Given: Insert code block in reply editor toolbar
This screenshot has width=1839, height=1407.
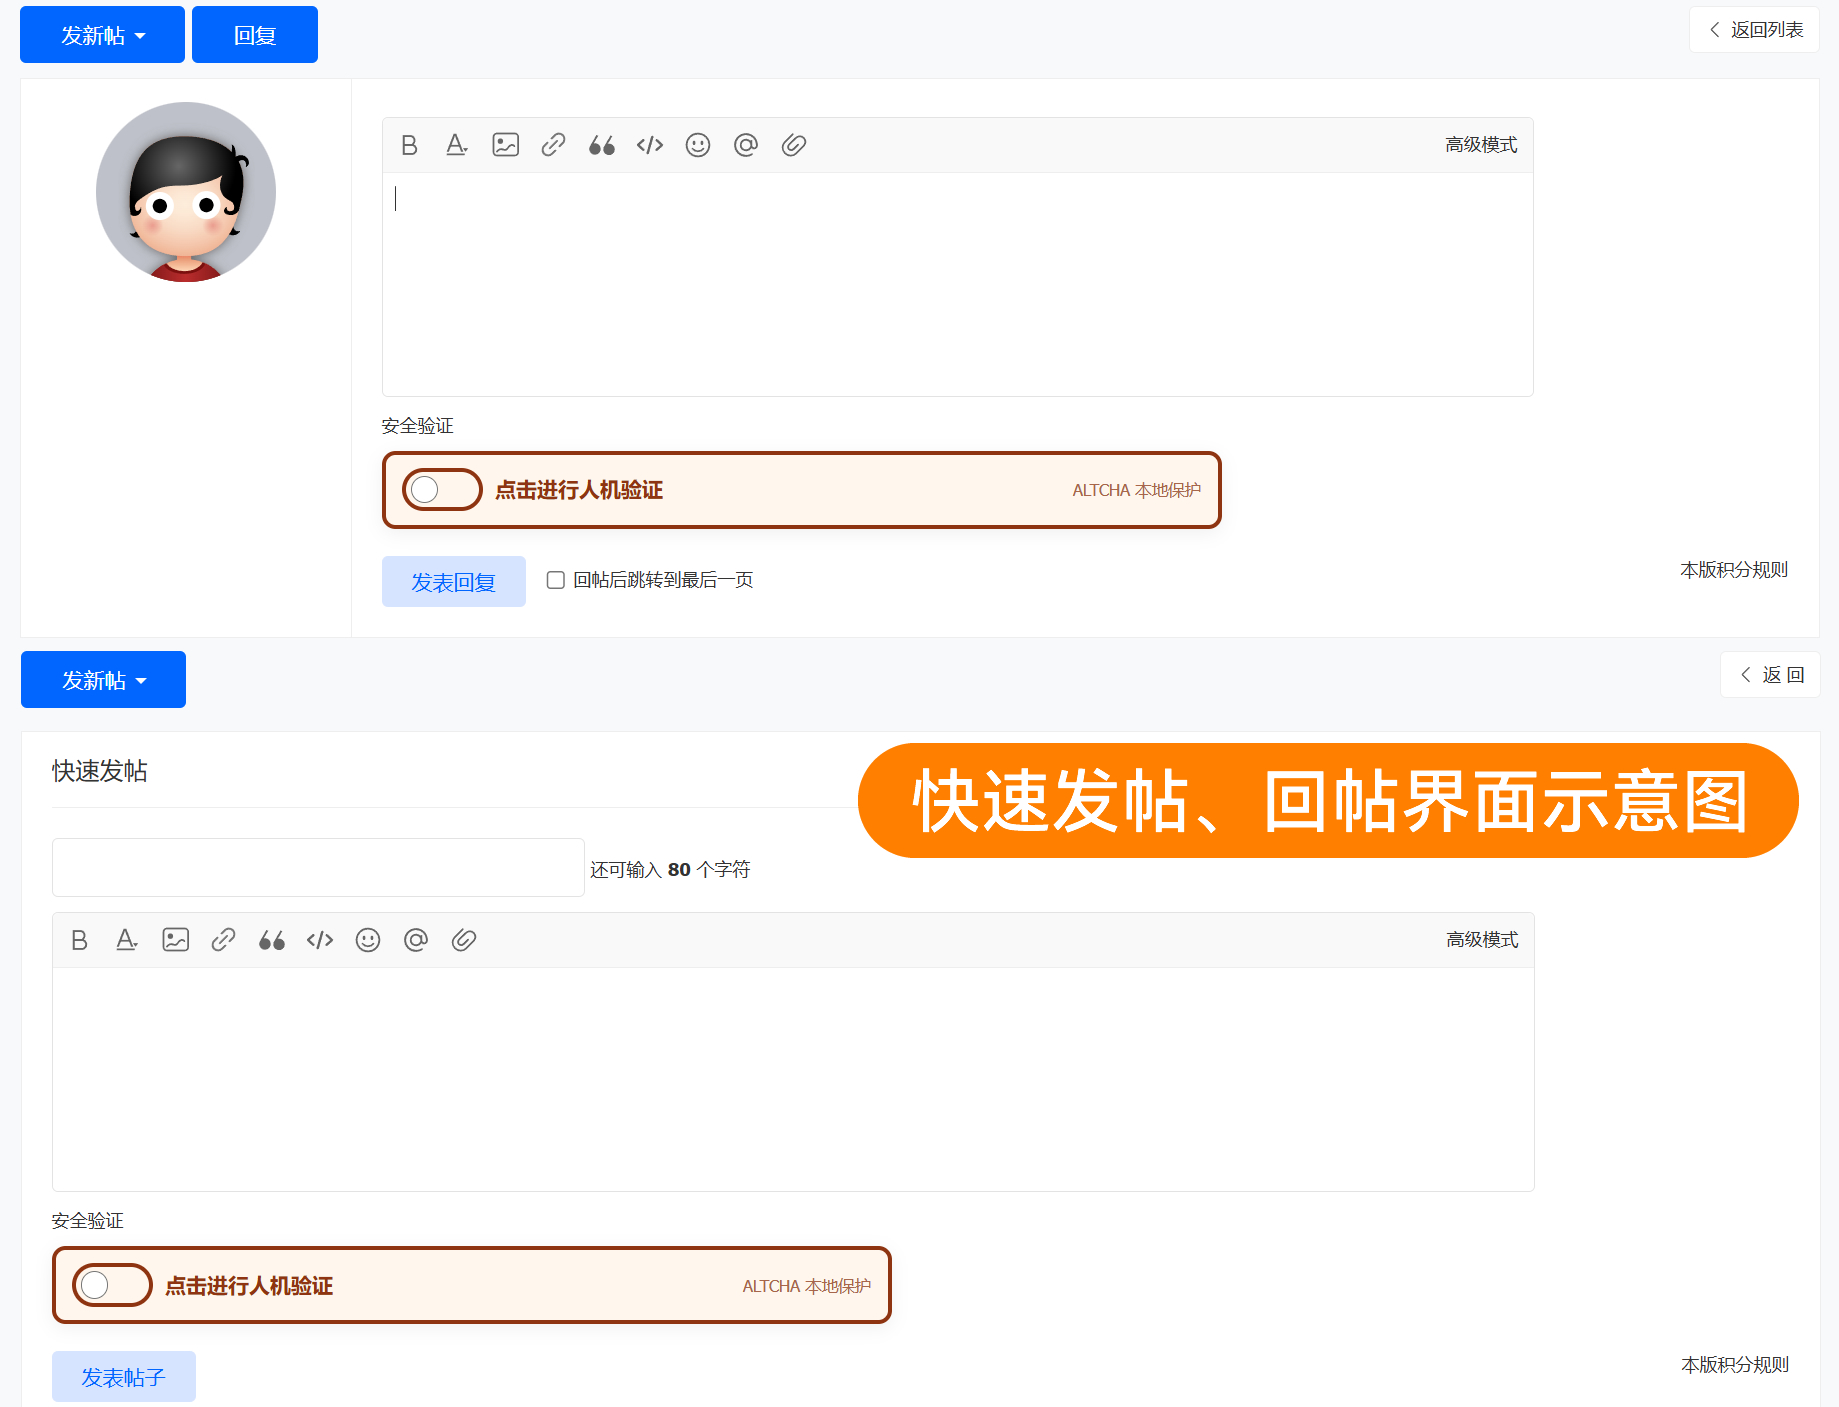Looking at the screenshot, I should point(650,145).
